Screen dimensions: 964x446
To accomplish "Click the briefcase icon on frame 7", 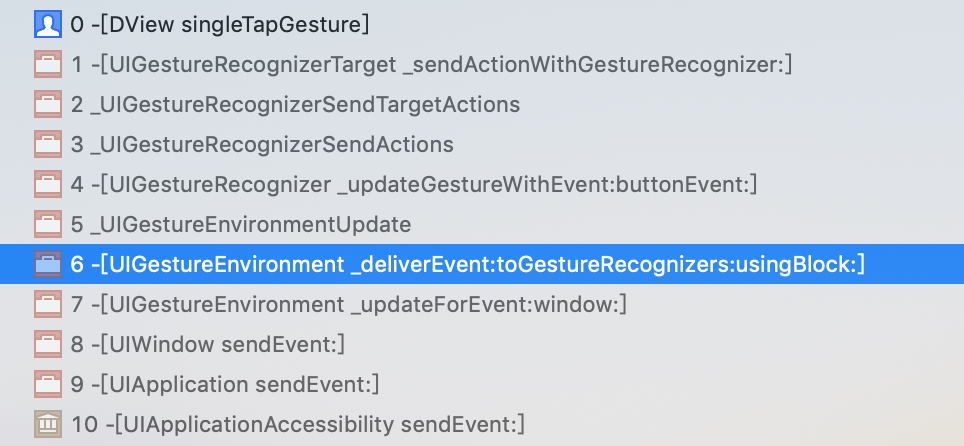I will [48, 304].
